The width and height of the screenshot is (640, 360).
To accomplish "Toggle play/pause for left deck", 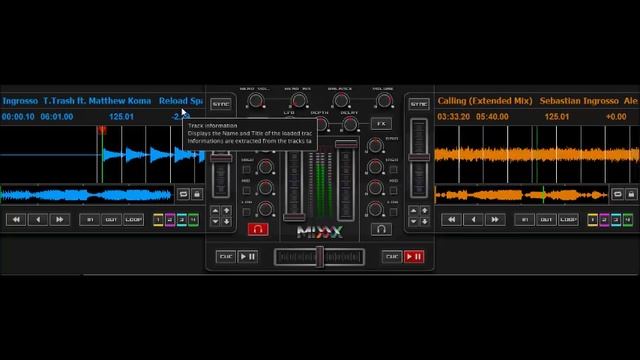I will pos(248,256).
